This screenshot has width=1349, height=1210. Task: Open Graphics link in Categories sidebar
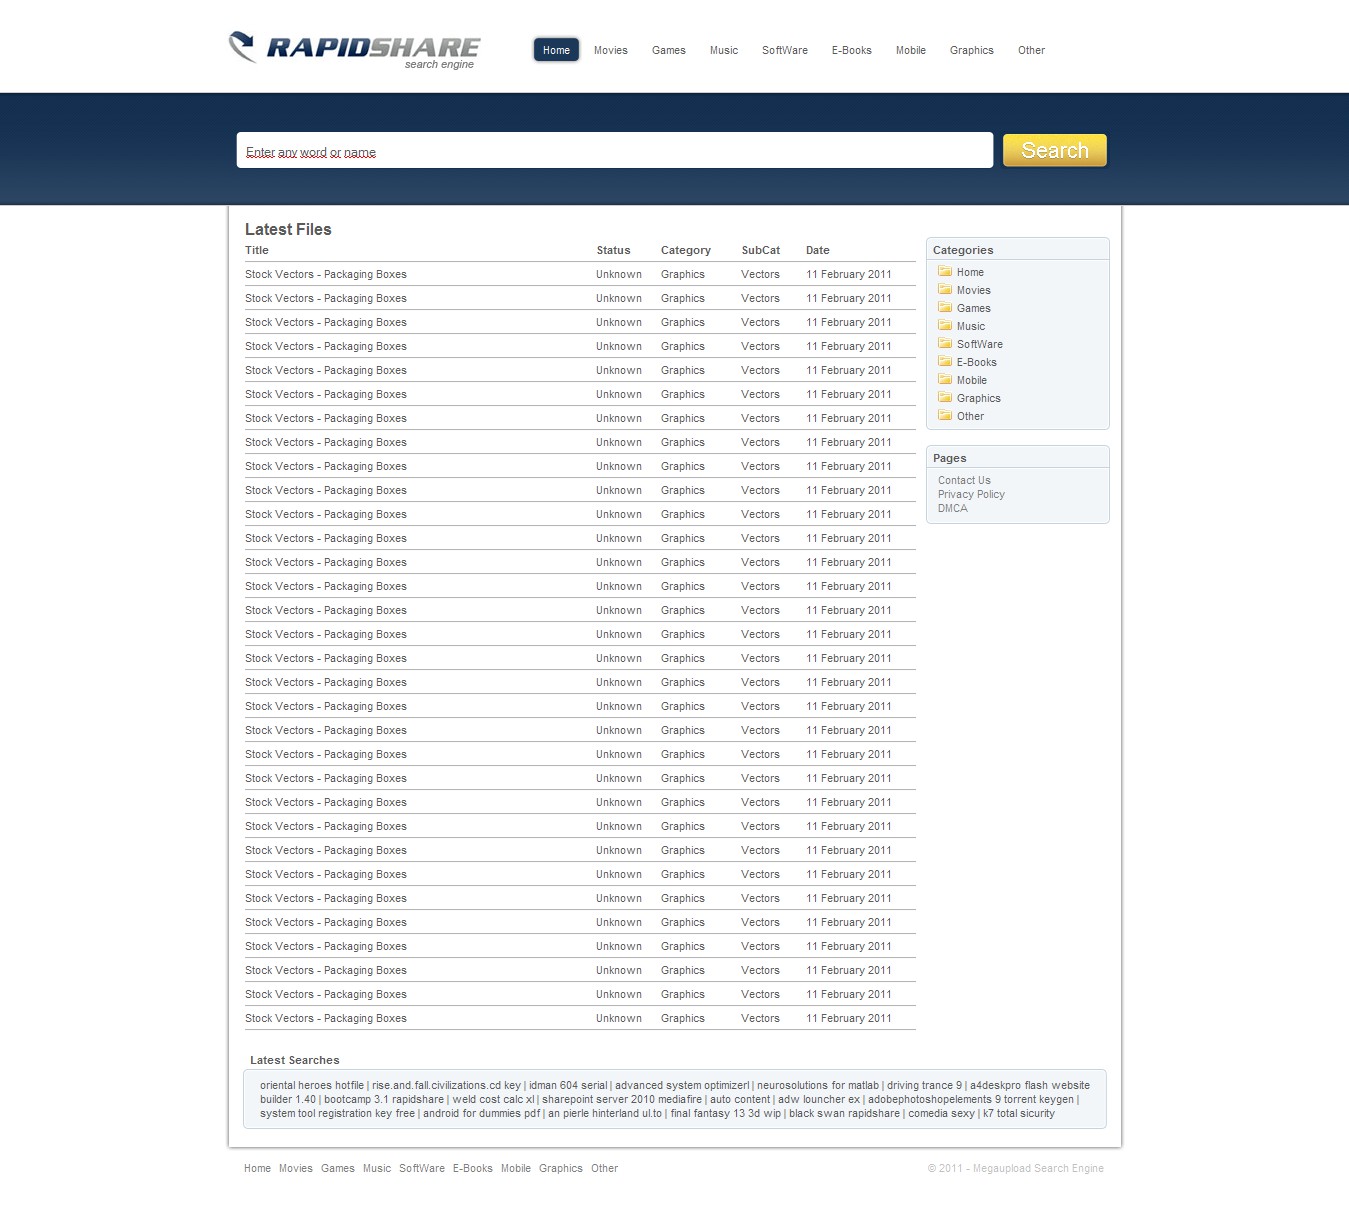pyautogui.click(x=979, y=398)
